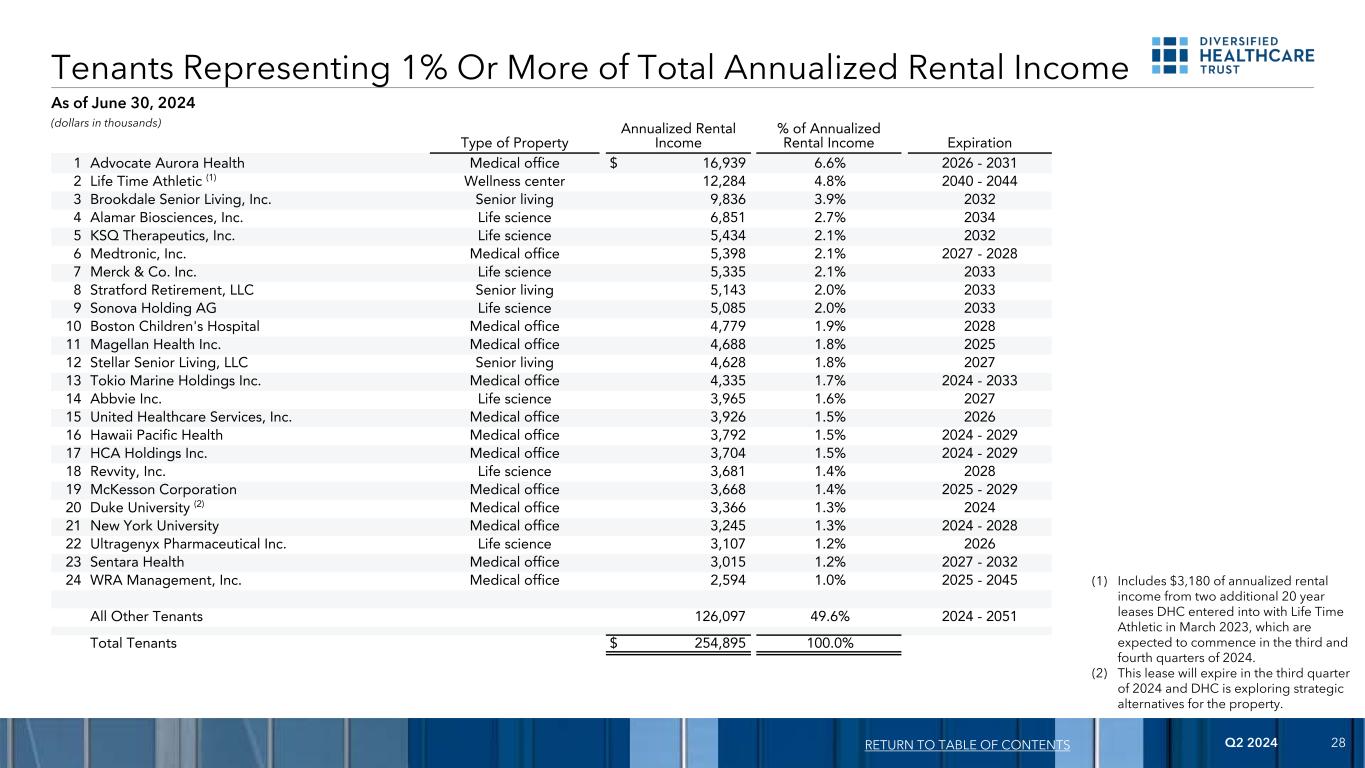Select the Annualized Rental Income column header
Viewport: 1365px width, 768px height.
pyautogui.click(x=678, y=135)
